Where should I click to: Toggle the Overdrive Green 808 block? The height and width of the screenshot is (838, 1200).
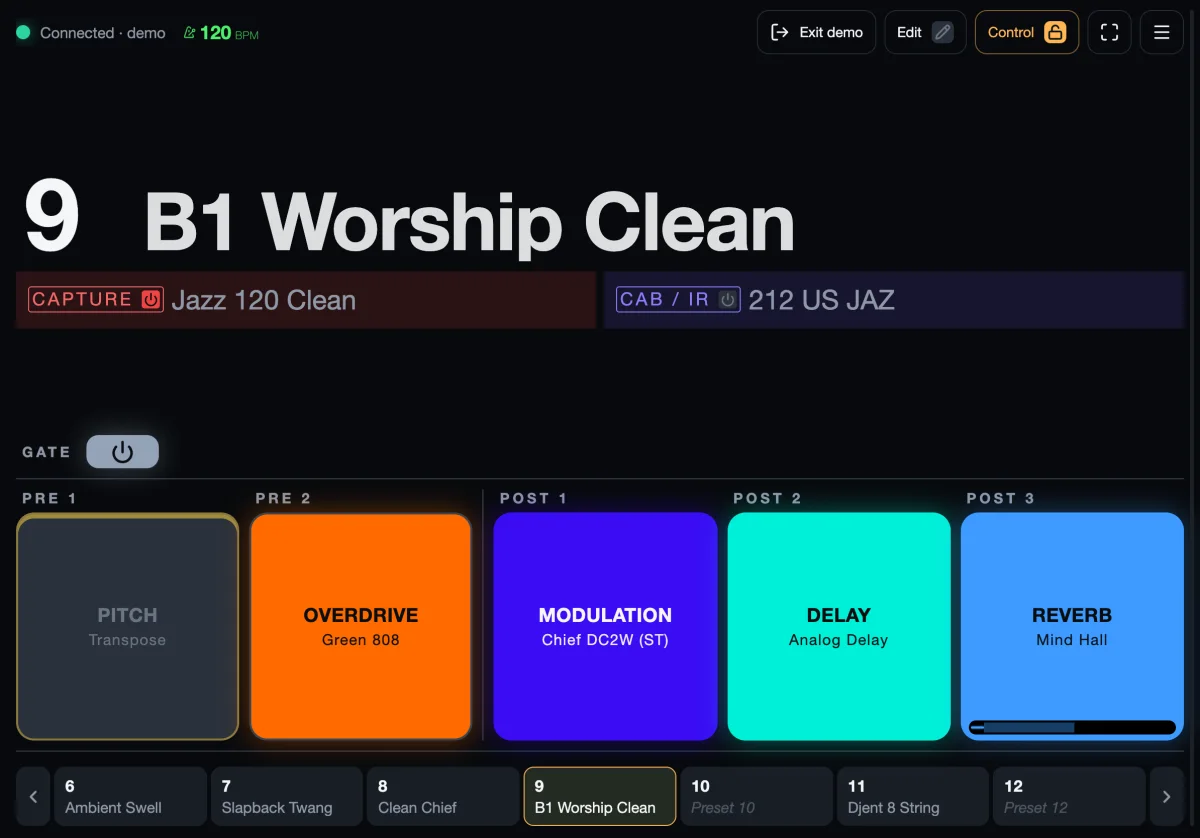pos(361,626)
